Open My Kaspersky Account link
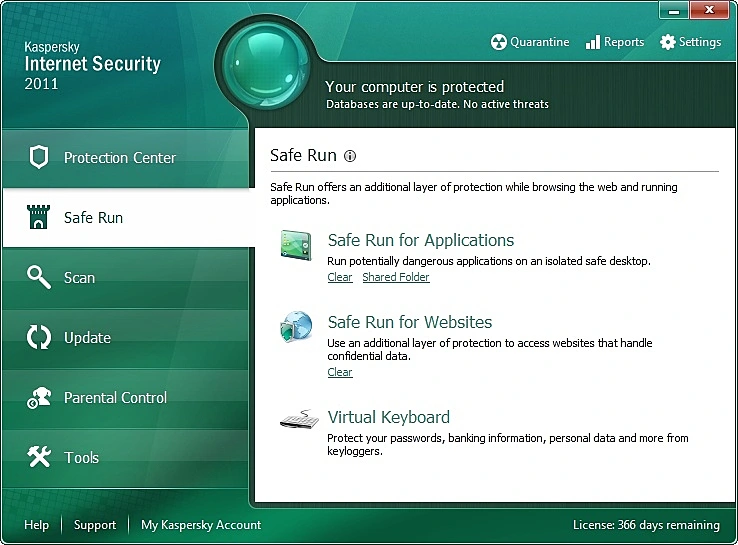The width and height of the screenshot is (738, 545). coord(201,525)
